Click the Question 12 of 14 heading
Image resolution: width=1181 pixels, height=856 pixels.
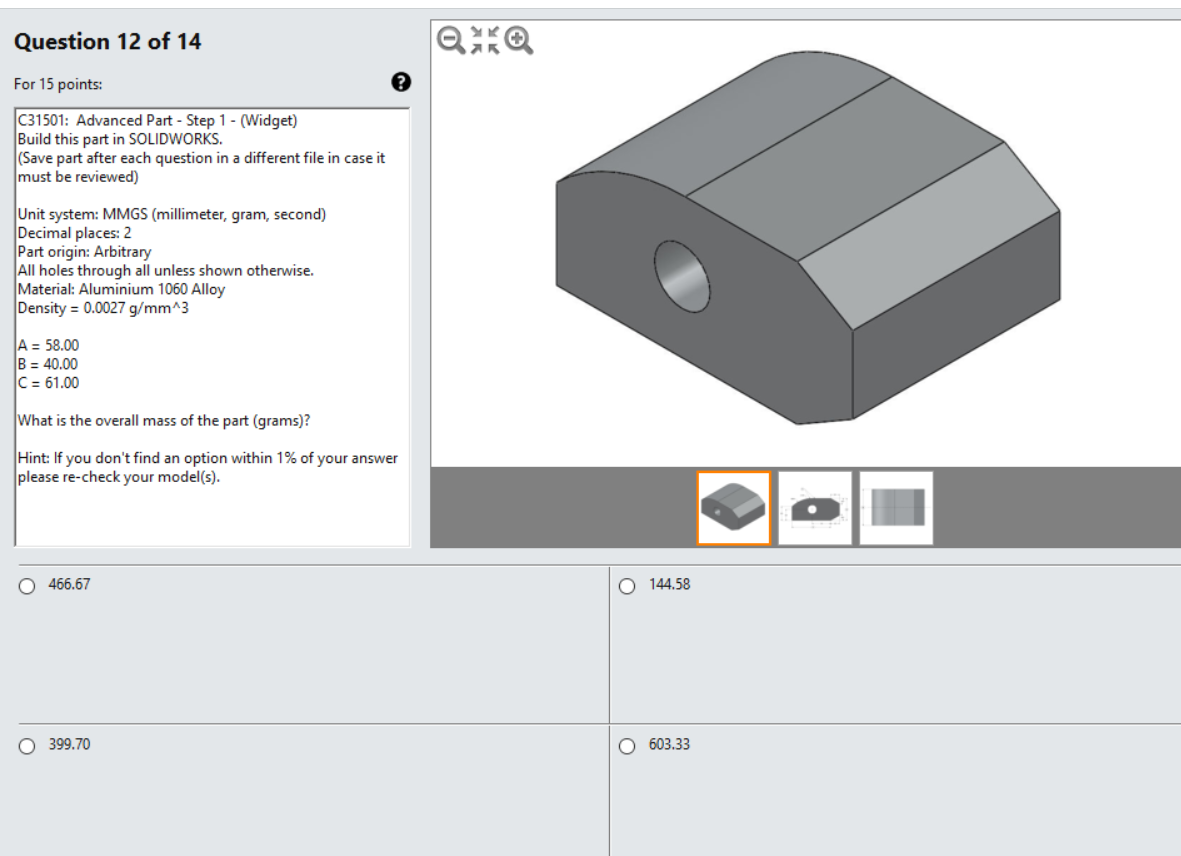tap(108, 41)
